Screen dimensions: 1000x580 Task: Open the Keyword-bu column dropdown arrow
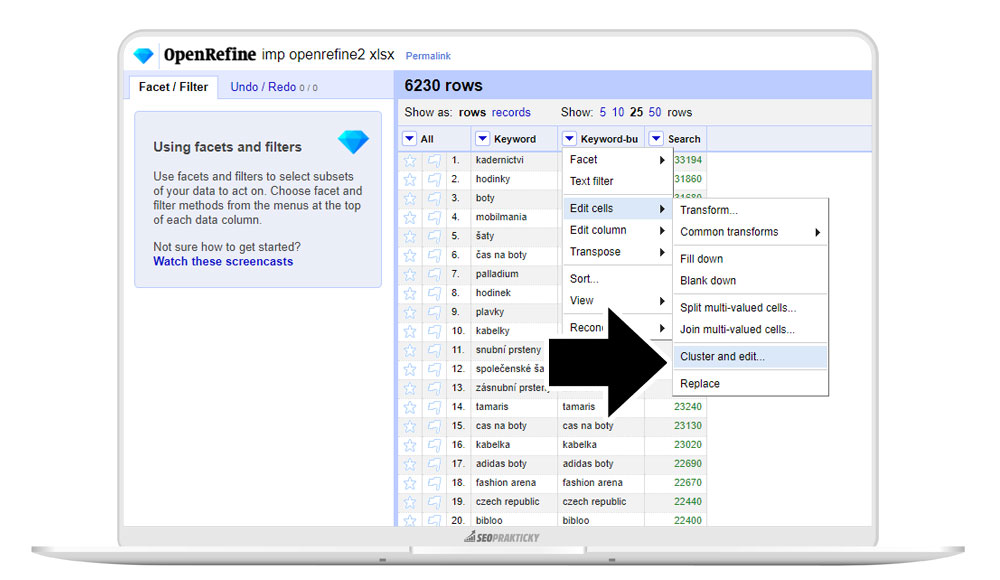coord(570,138)
